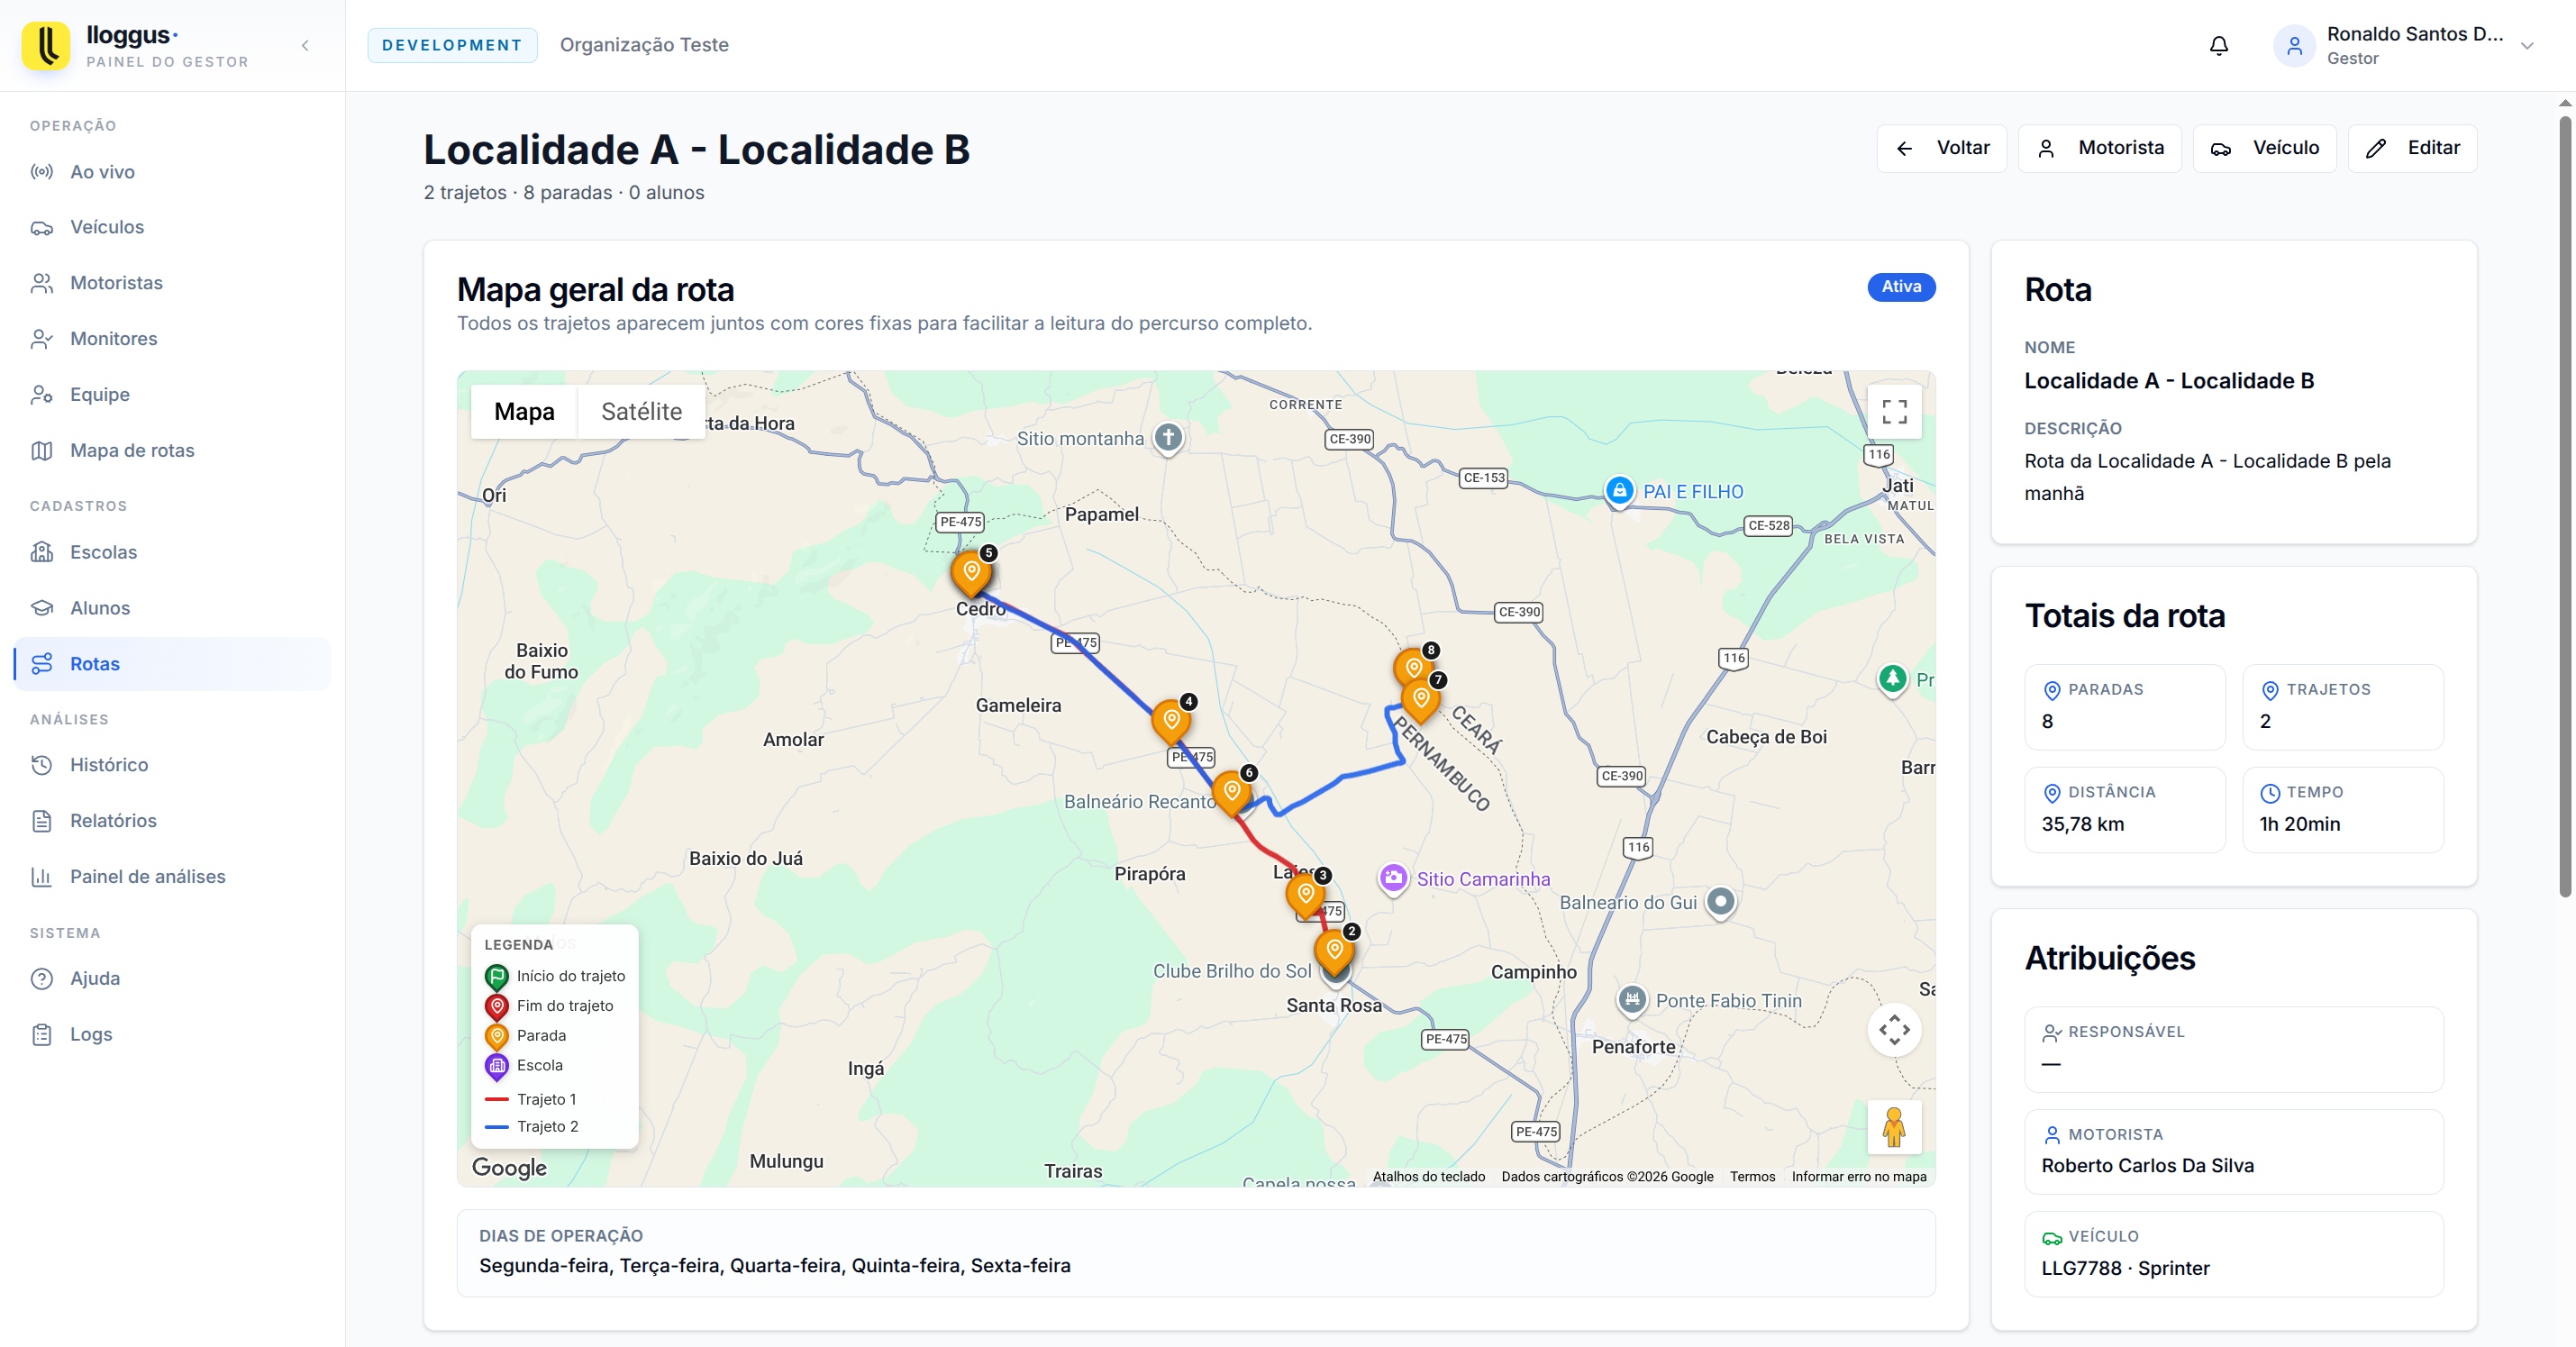The height and width of the screenshot is (1347, 2576).
Task: Collapse the sidebar with the chevron
Action: click(305, 46)
